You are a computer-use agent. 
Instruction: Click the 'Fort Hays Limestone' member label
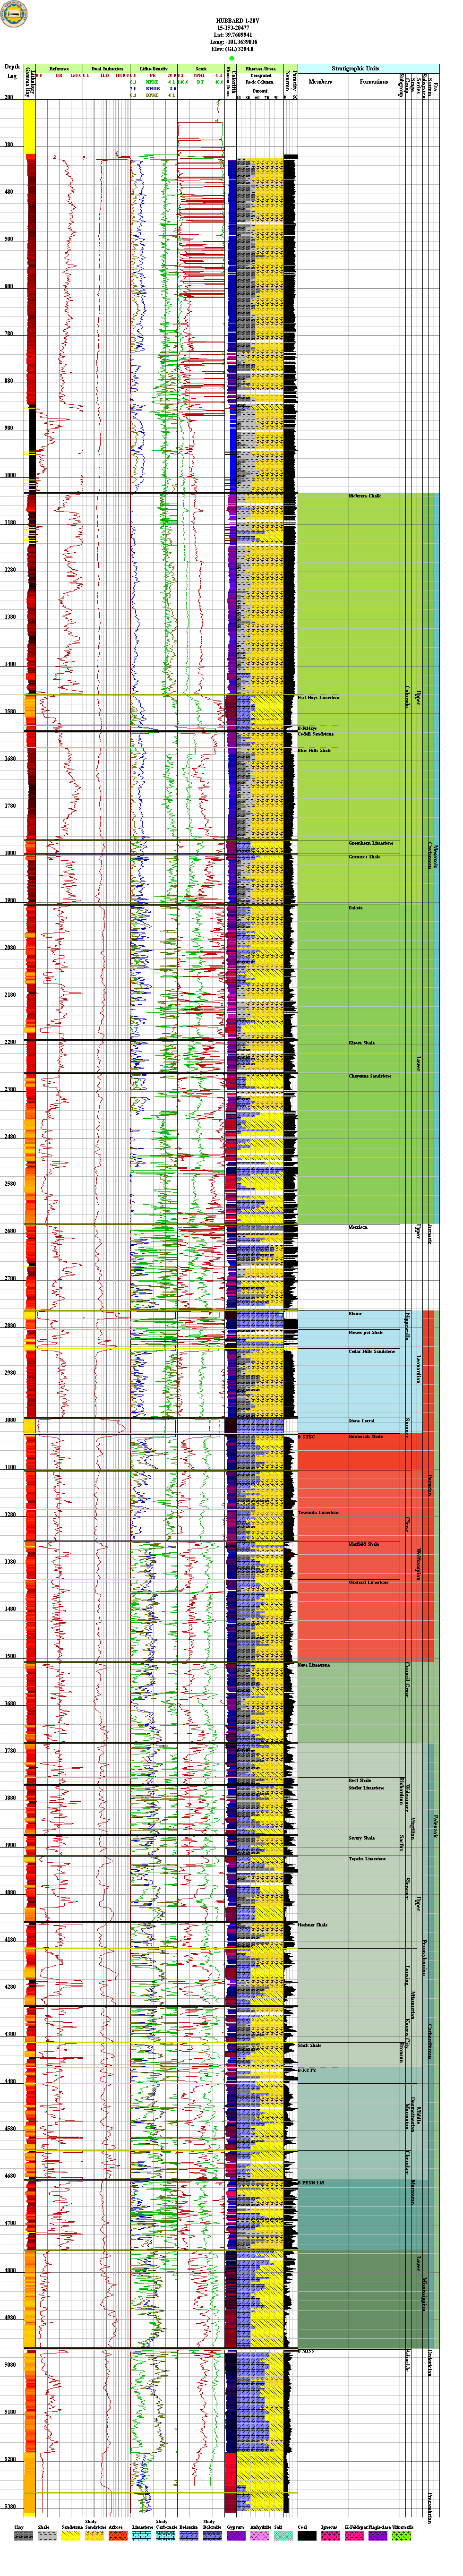pyautogui.click(x=319, y=698)
